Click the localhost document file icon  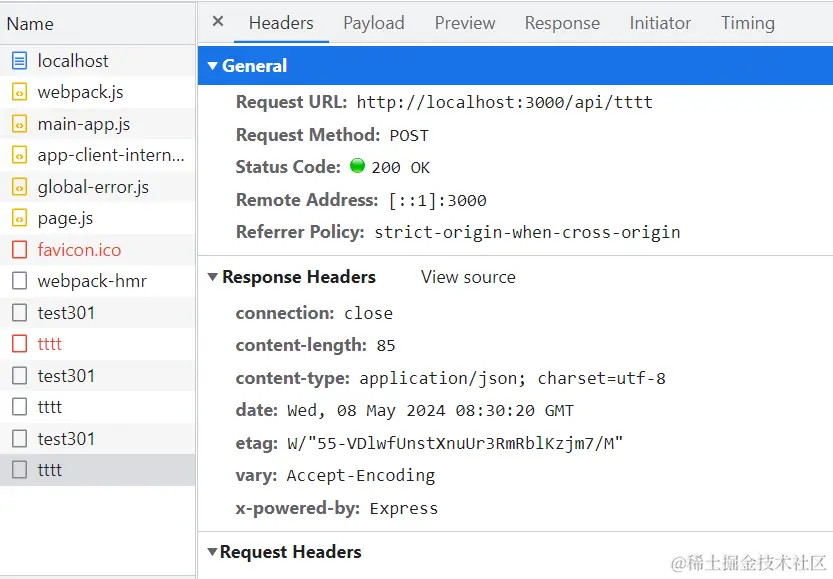coord(19,61)
